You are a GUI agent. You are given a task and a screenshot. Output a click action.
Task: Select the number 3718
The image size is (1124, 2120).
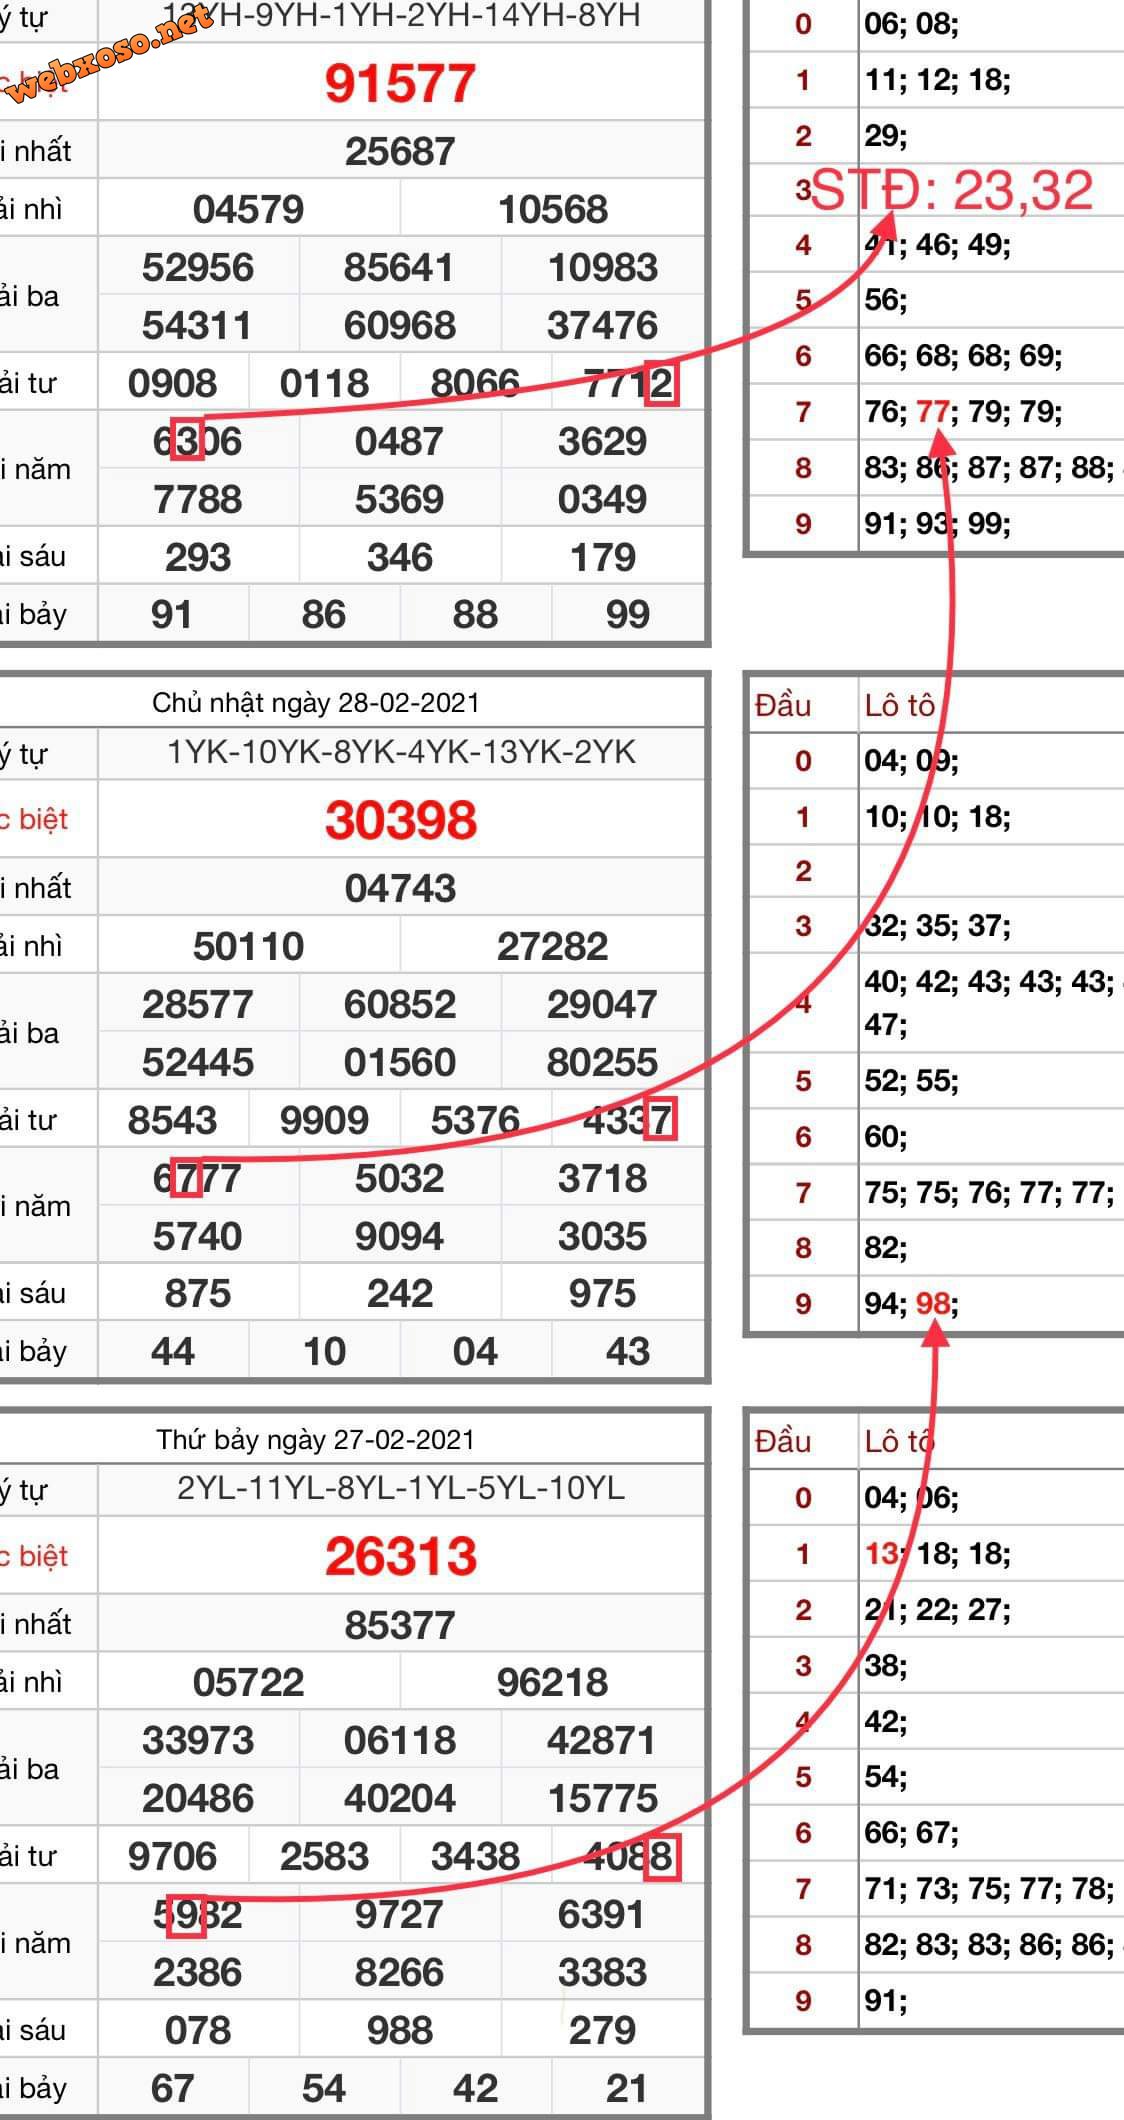coord(603,1179)
